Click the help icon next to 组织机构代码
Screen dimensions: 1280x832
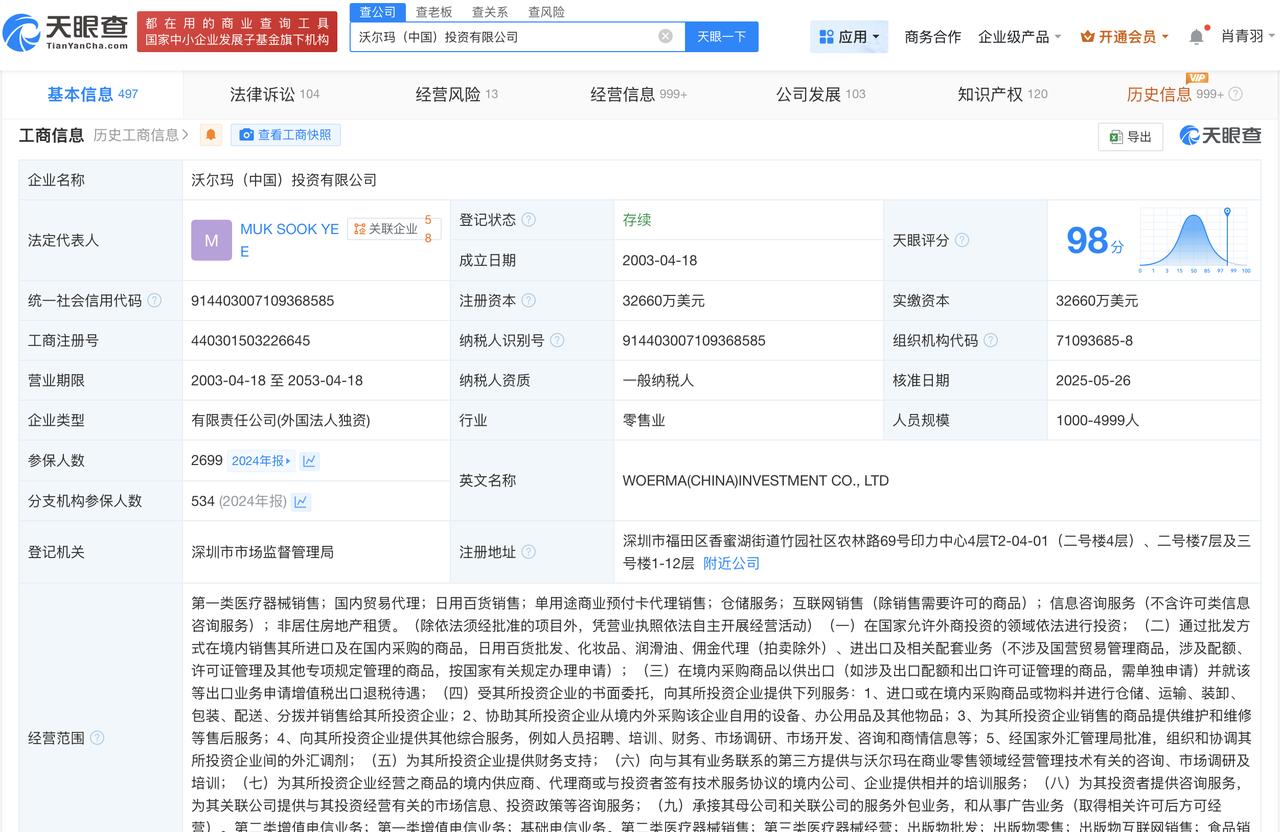[990, 340]
